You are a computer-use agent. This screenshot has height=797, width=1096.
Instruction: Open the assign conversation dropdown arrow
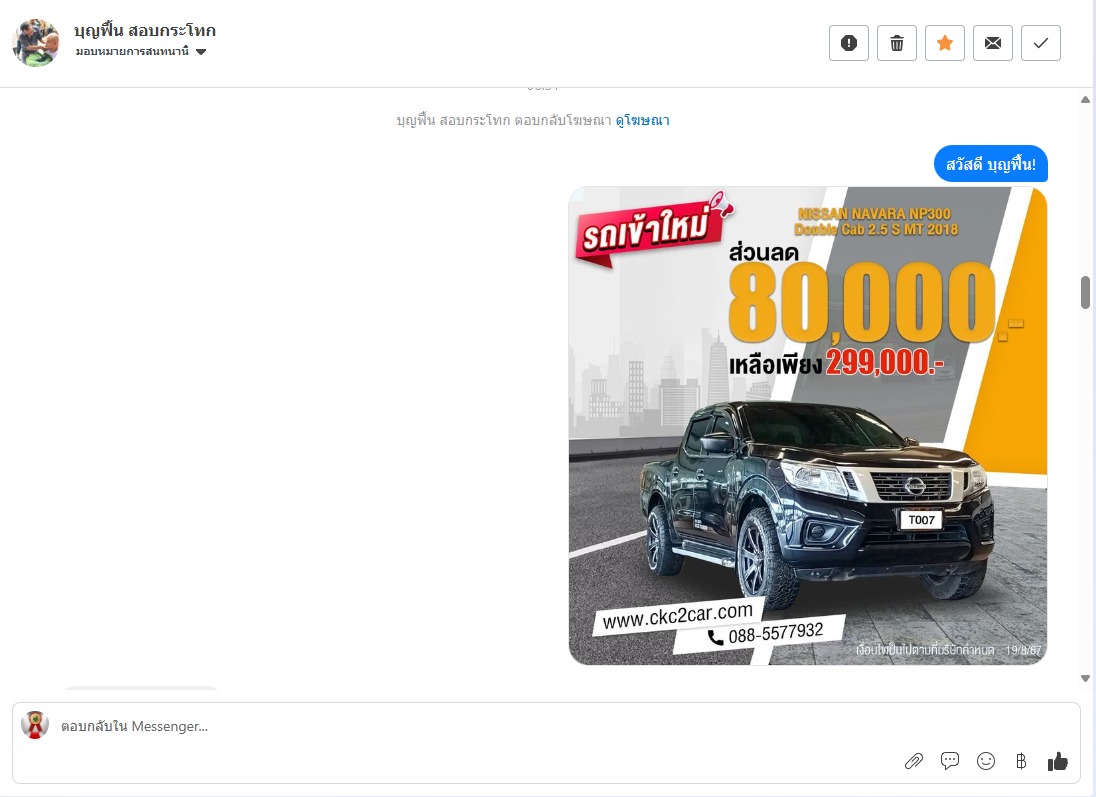pos(201,52)
